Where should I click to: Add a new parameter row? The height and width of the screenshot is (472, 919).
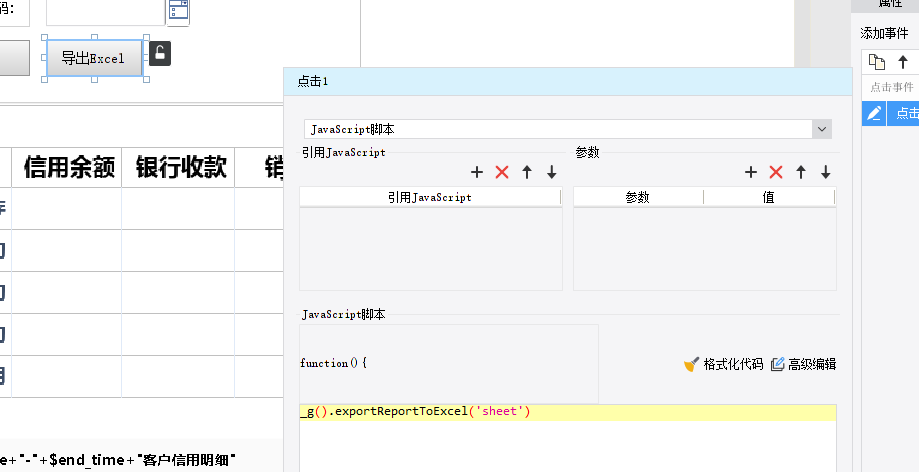coord(751,172)
